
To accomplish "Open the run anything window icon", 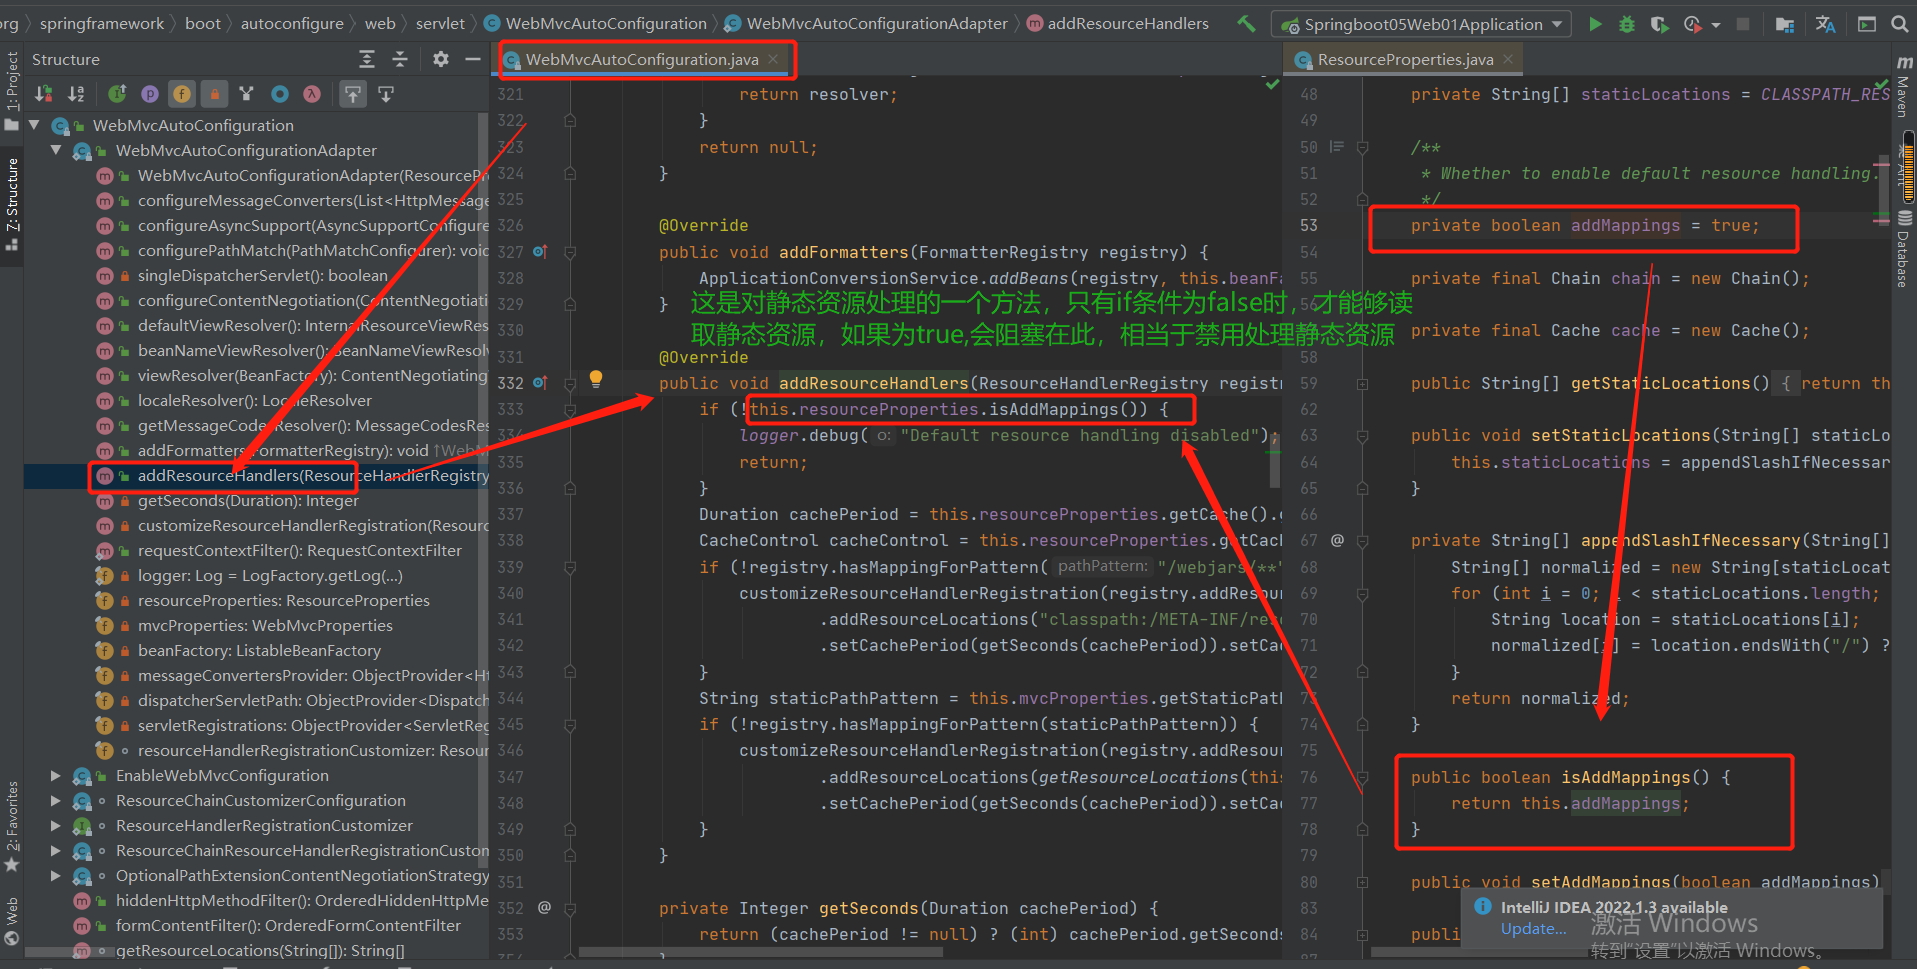I will click(x=1867, y=24).
